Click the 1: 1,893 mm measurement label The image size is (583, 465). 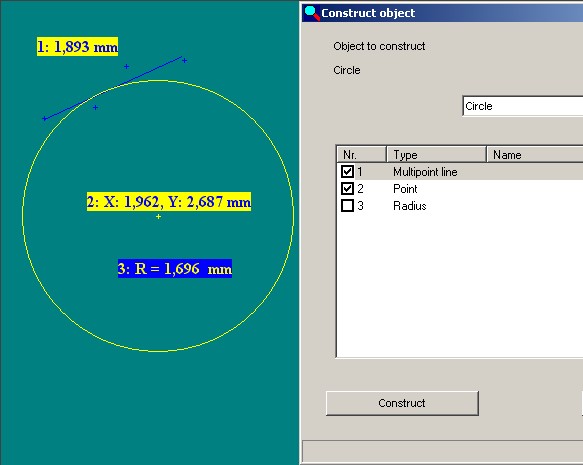(77, 47)
